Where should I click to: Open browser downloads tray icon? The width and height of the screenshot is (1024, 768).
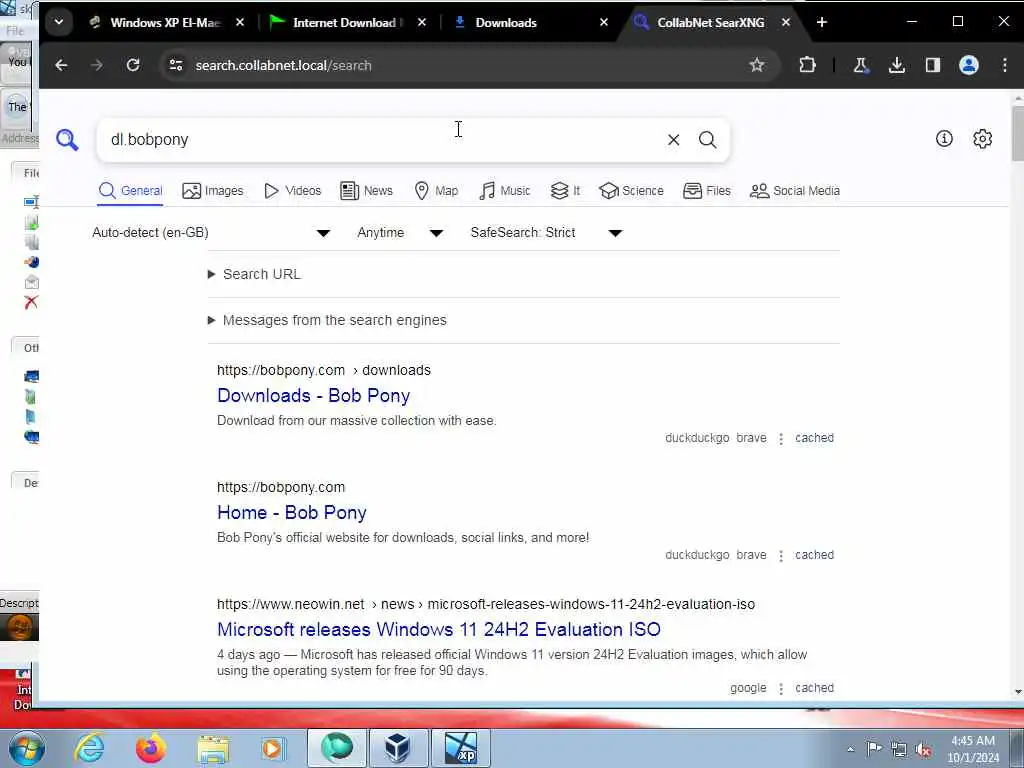(897, 65)
